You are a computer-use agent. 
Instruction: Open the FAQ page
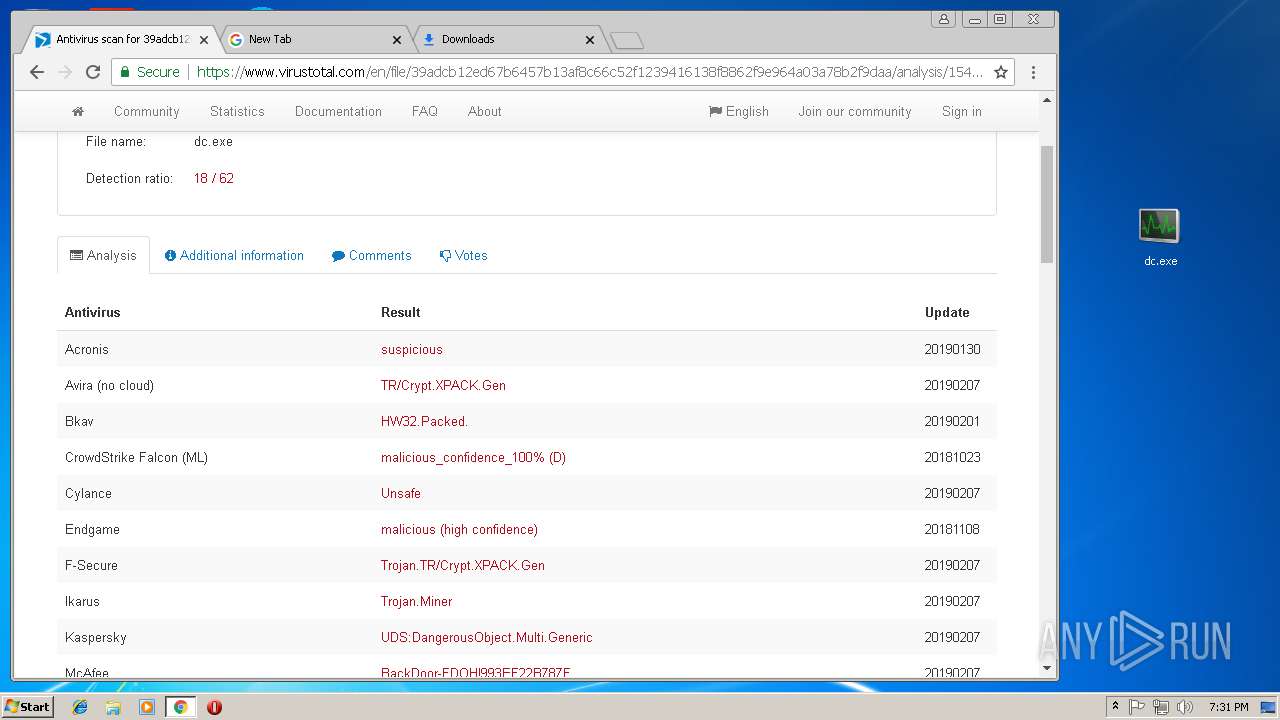425,112
